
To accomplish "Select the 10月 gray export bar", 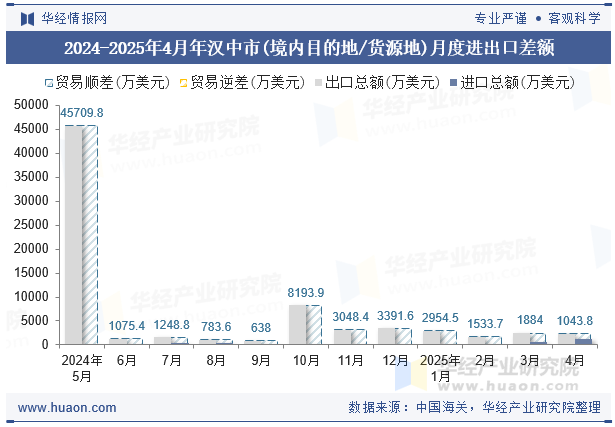I will coord(297,325).
